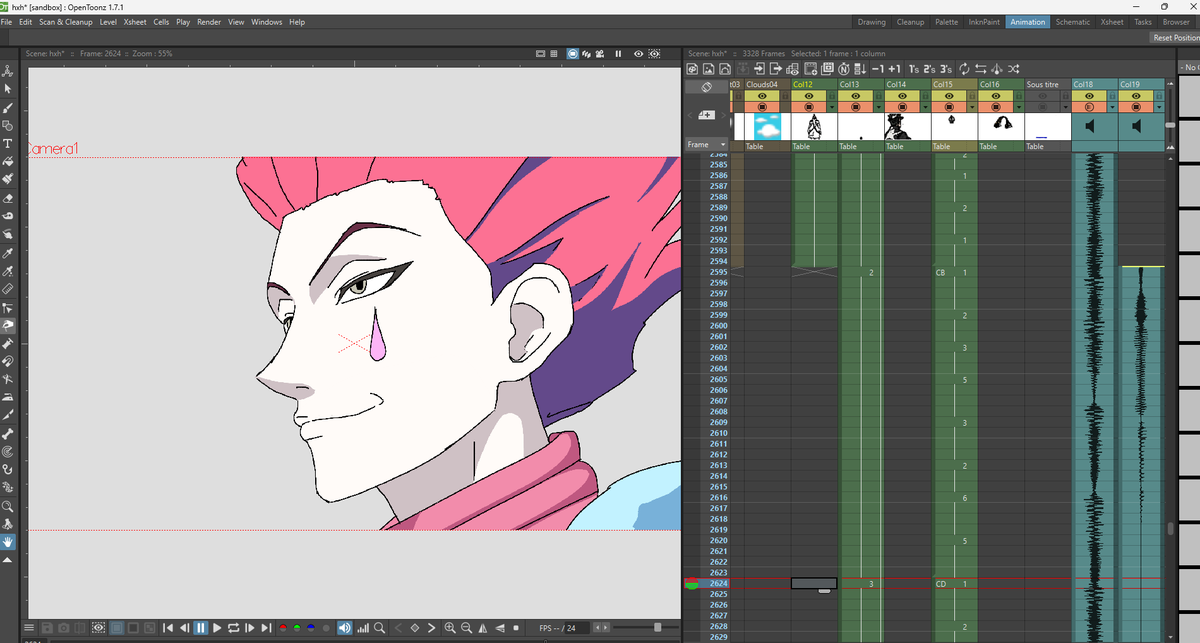The image size is (1200, 643).
Task: Apply step 2's to selected cells
Action: pyautogui.click(x=929, y=69)
